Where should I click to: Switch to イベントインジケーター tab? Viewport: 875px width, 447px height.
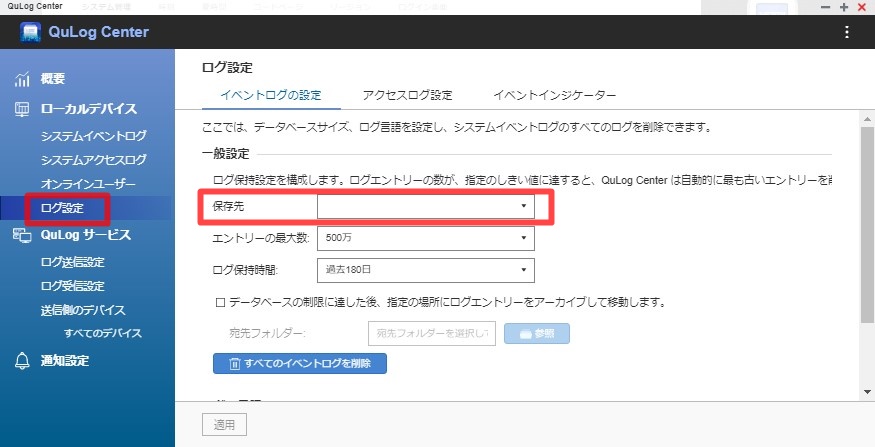click(555, 95)
